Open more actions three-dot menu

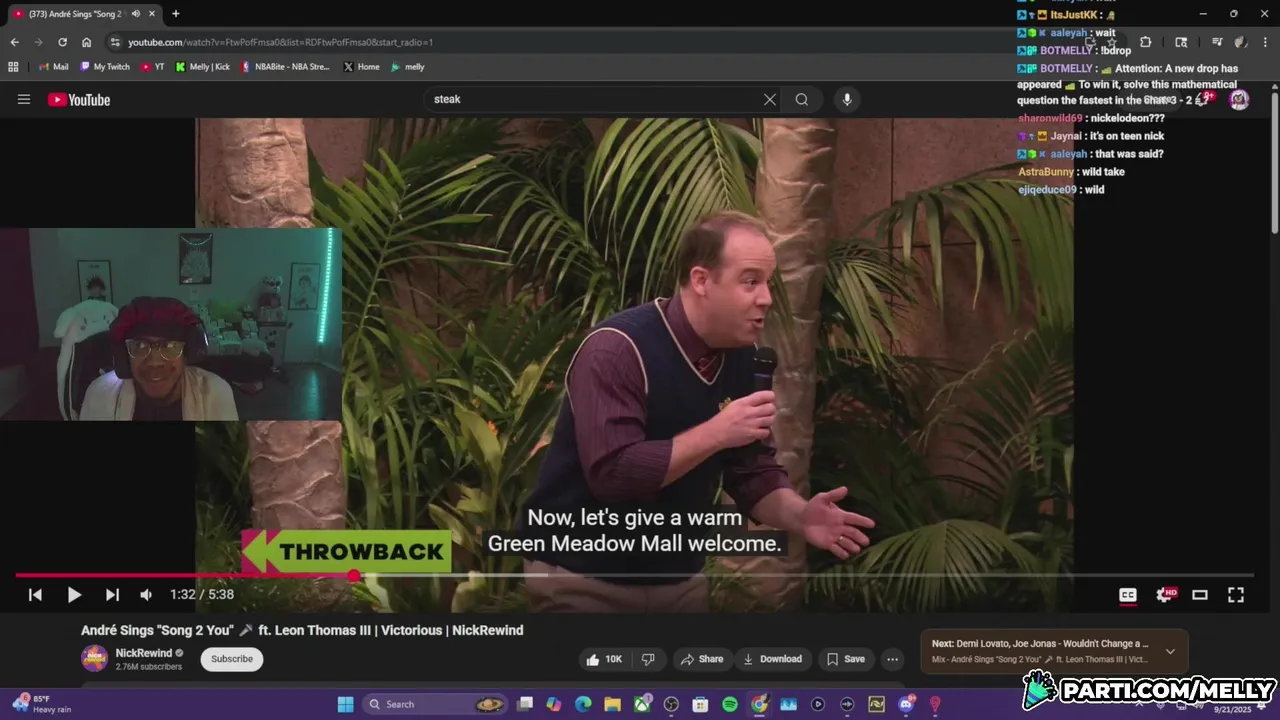(x=892, y=659)
